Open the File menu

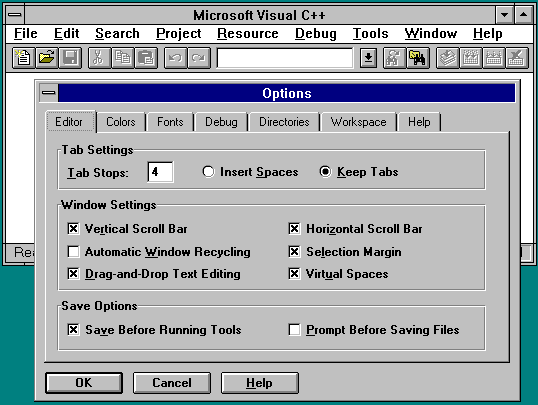[26, 34]
